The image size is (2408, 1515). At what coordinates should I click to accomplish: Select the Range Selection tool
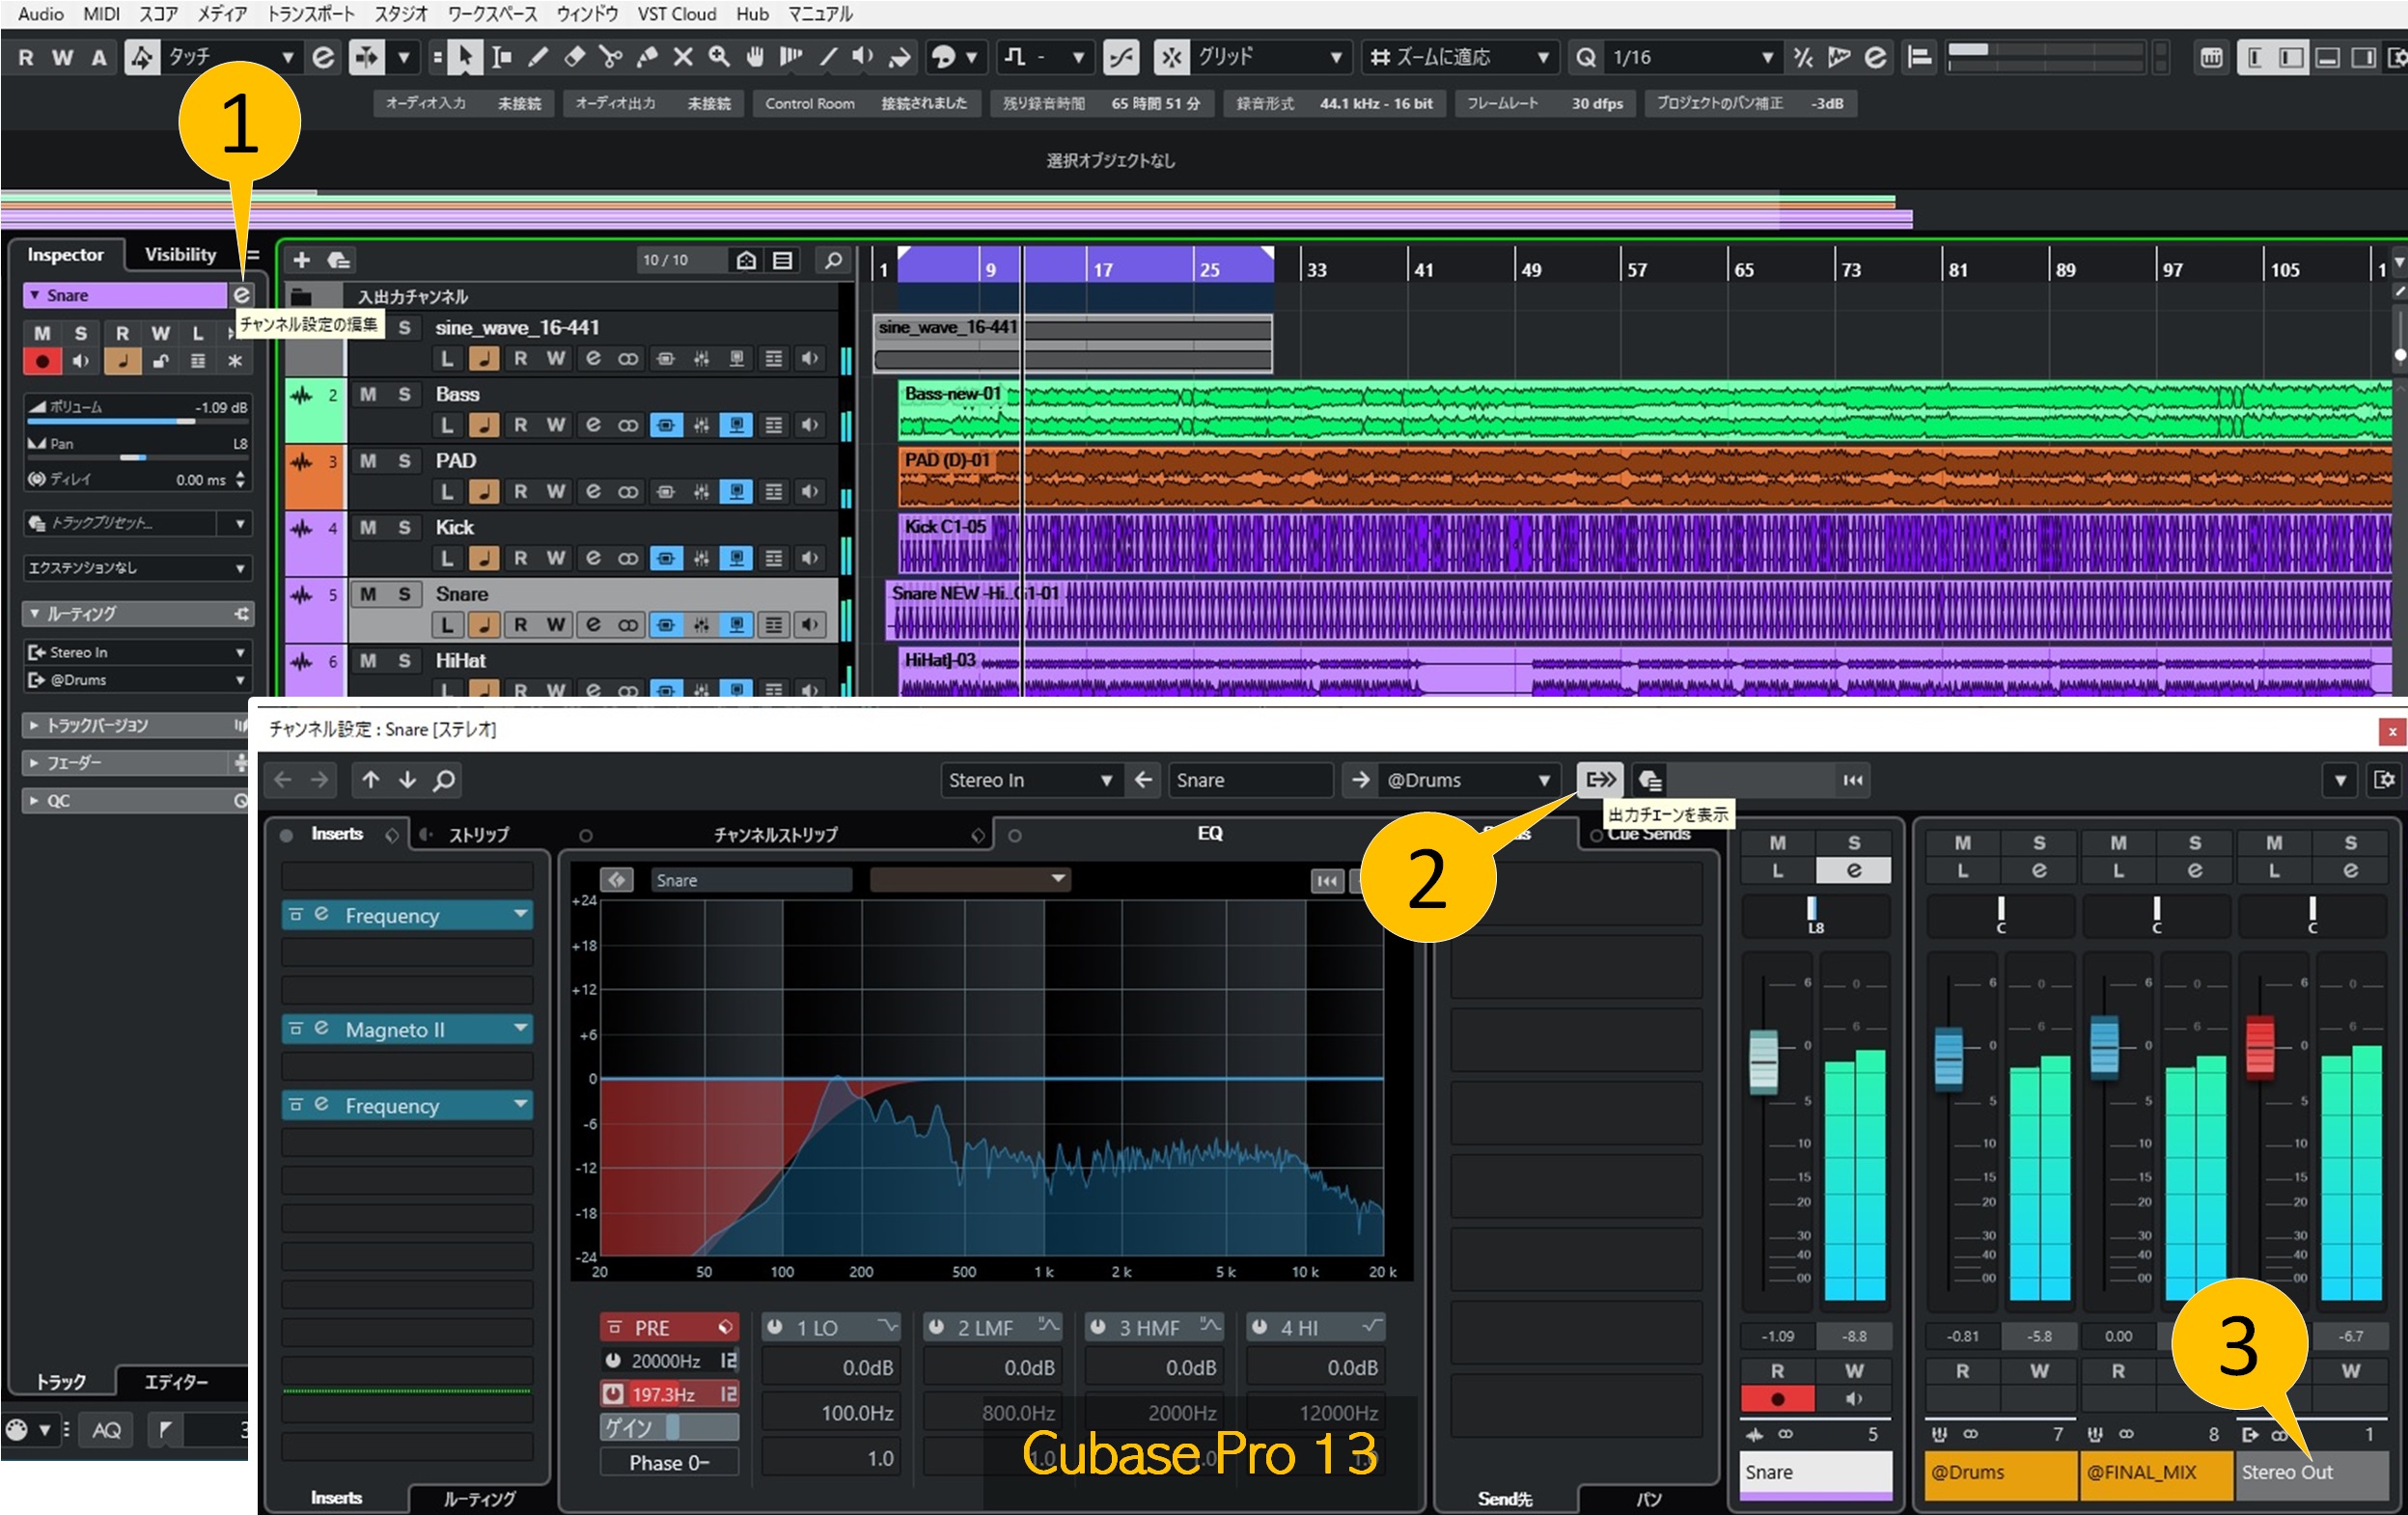click(501, 57)
